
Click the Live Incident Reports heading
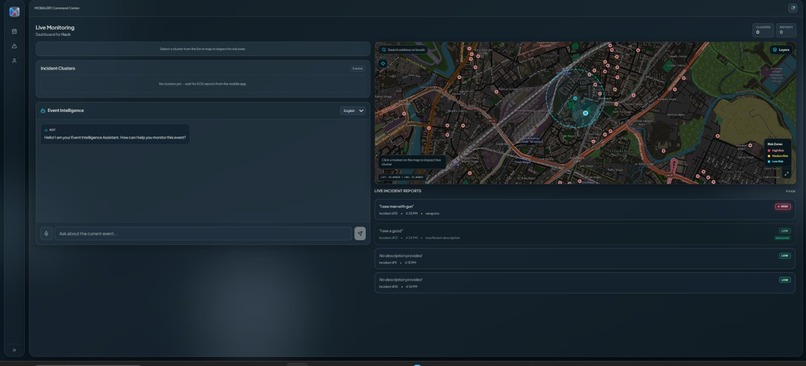point(398,191)
